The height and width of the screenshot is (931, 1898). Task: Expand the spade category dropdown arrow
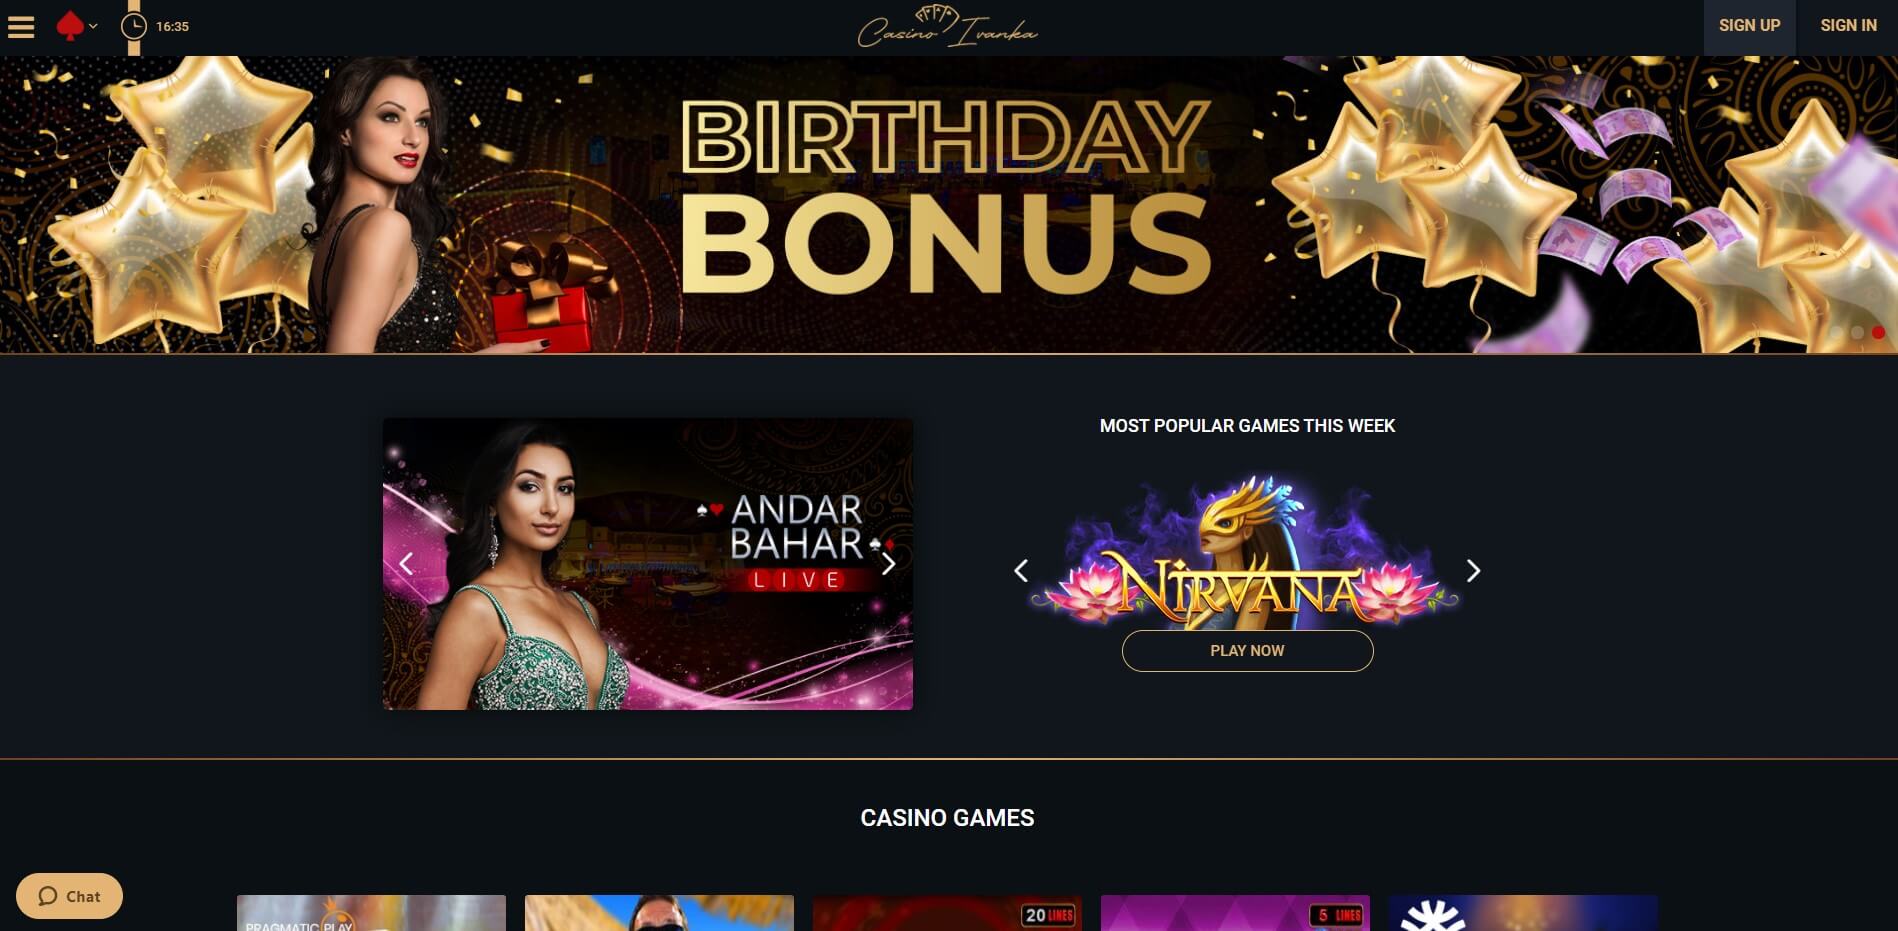(93, 27)
